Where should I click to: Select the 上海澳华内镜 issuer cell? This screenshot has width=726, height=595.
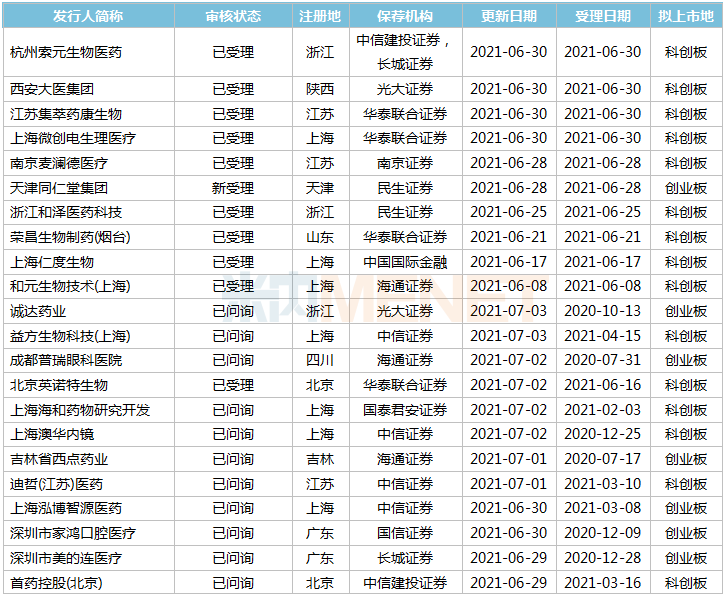[88, 434]
